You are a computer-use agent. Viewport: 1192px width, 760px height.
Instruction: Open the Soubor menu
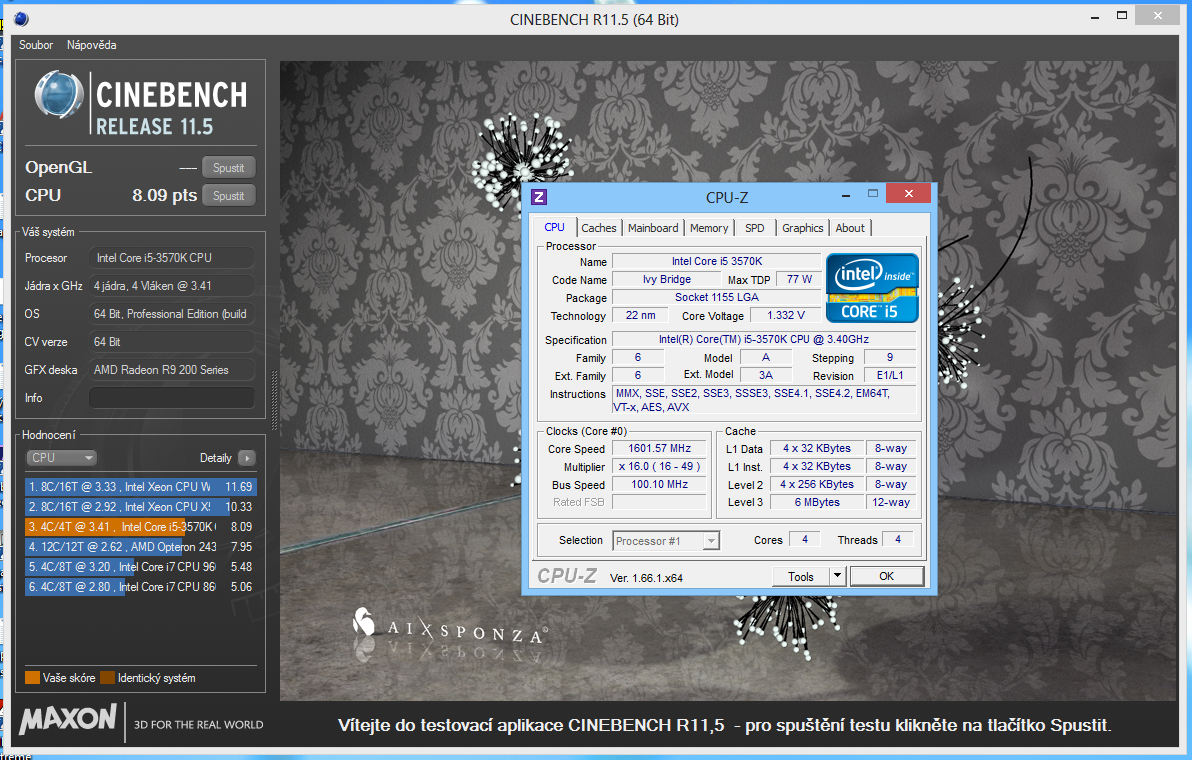36,45
